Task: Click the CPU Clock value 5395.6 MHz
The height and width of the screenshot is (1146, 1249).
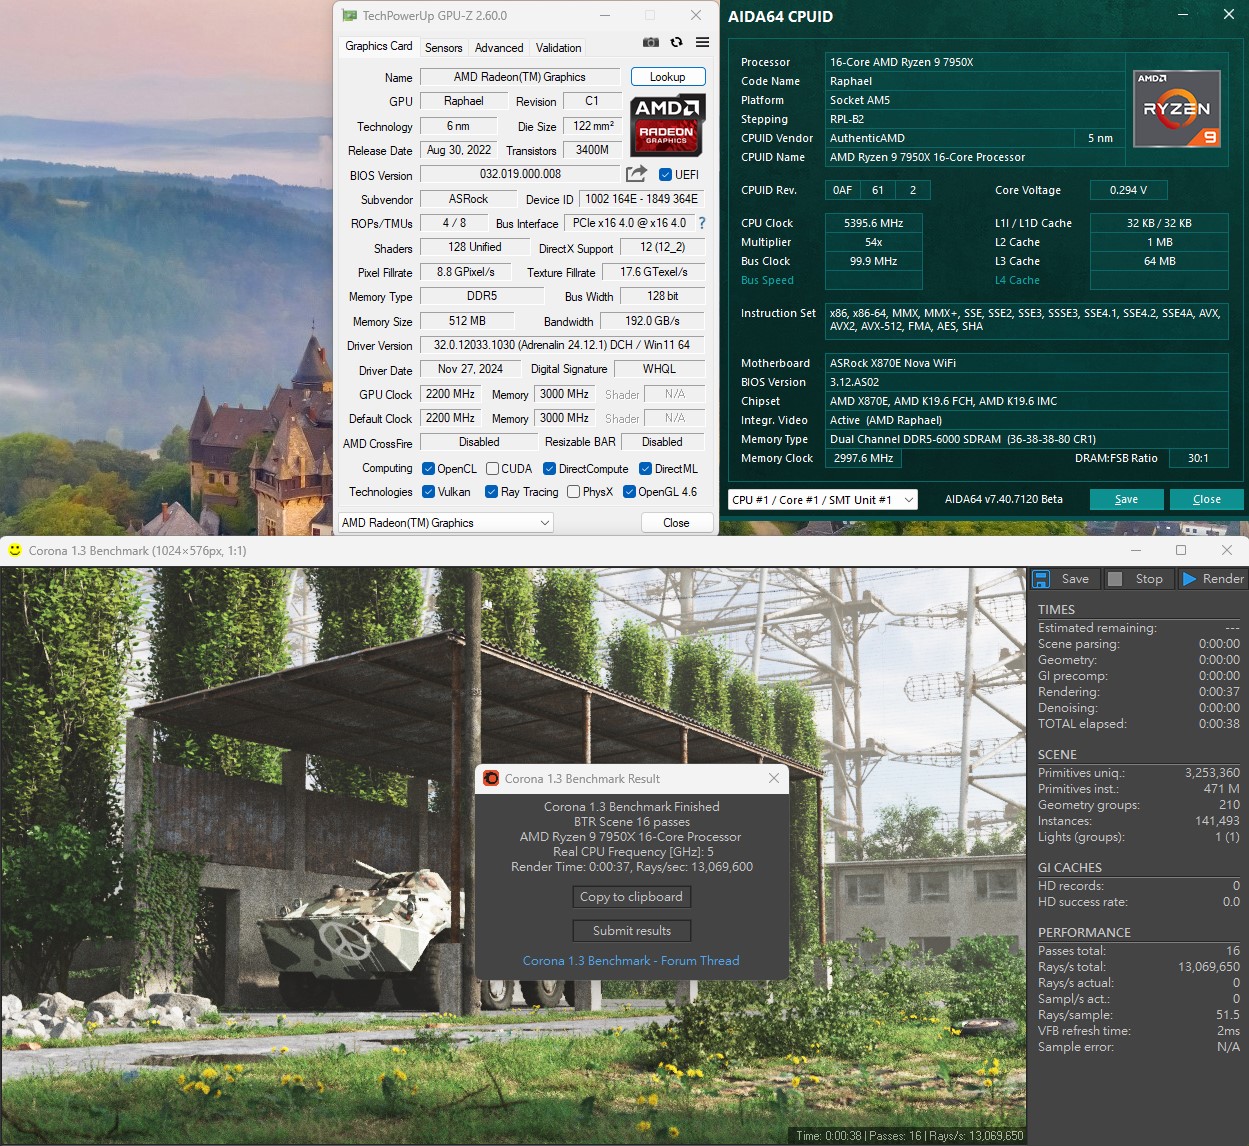Action: 873,223
